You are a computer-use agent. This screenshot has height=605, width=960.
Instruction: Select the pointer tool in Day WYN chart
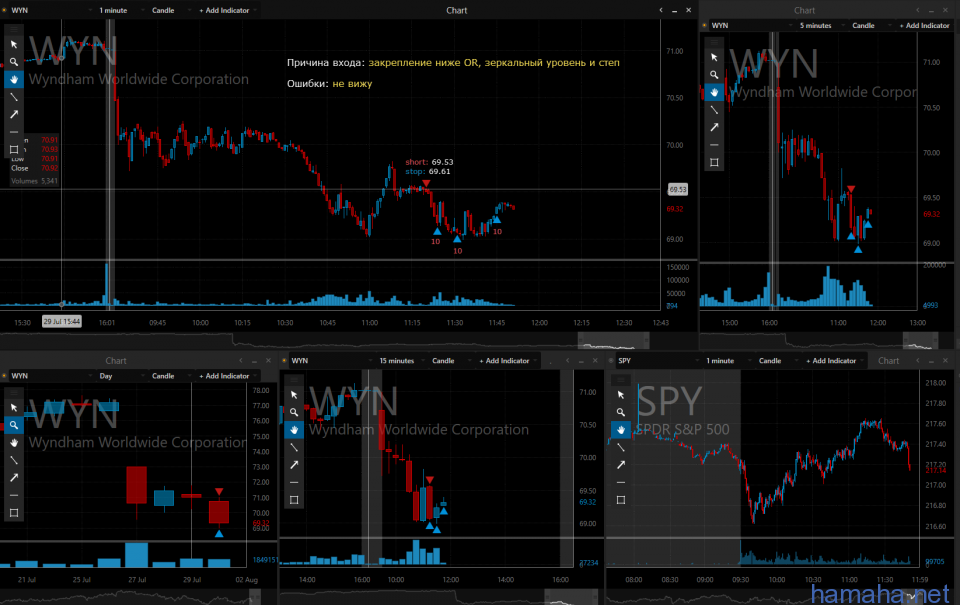click(x=13, y=408)
